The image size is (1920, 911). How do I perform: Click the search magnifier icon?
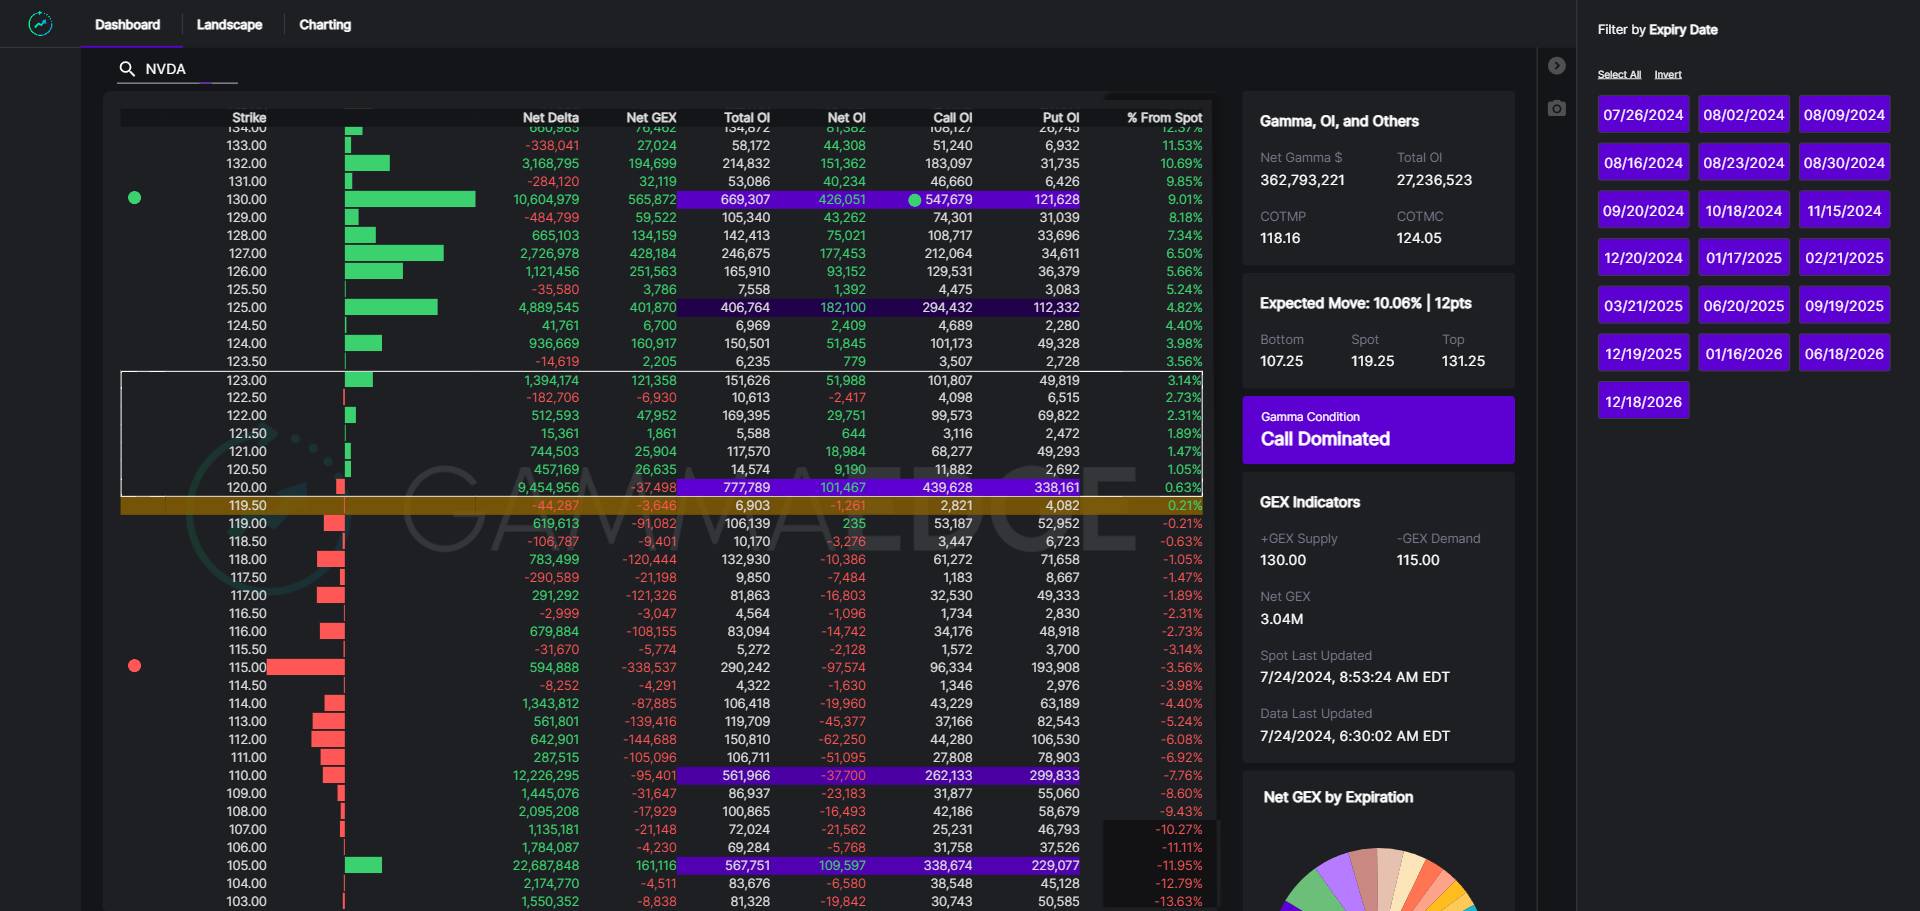coord(127,69)
